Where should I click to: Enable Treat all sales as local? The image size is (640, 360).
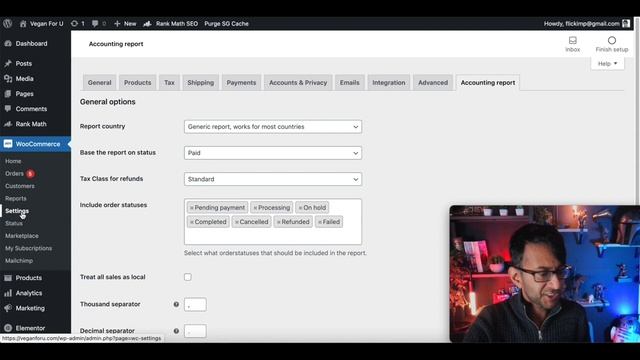click(188, 277)
